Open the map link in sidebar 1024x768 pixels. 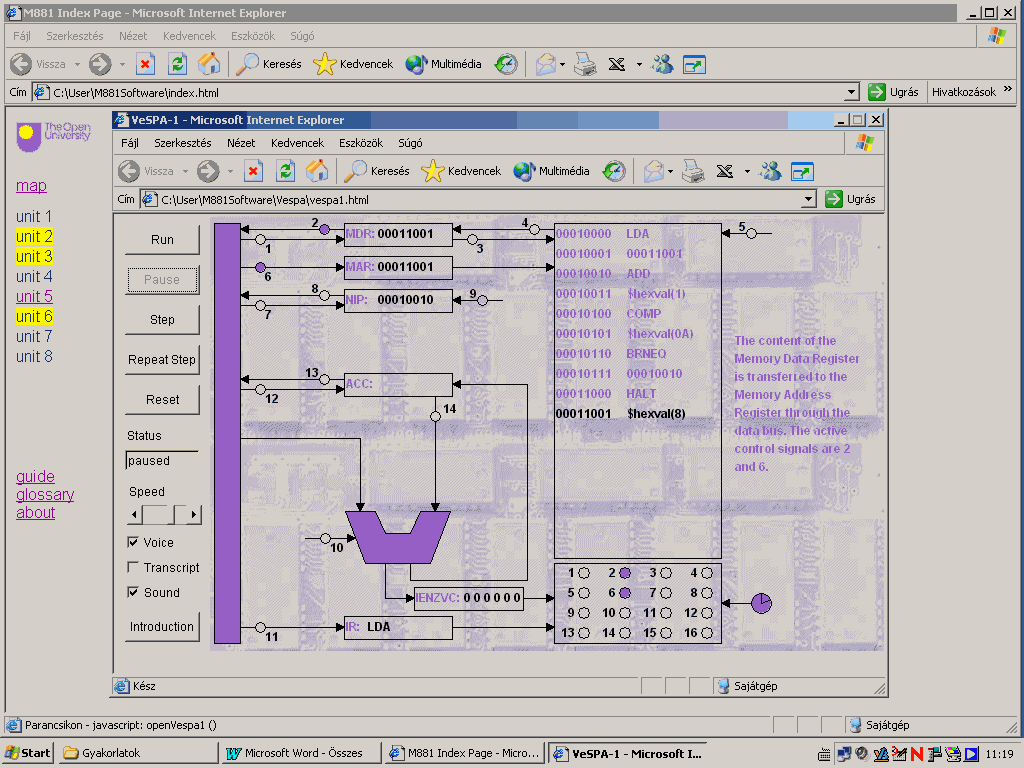(31, 185)
